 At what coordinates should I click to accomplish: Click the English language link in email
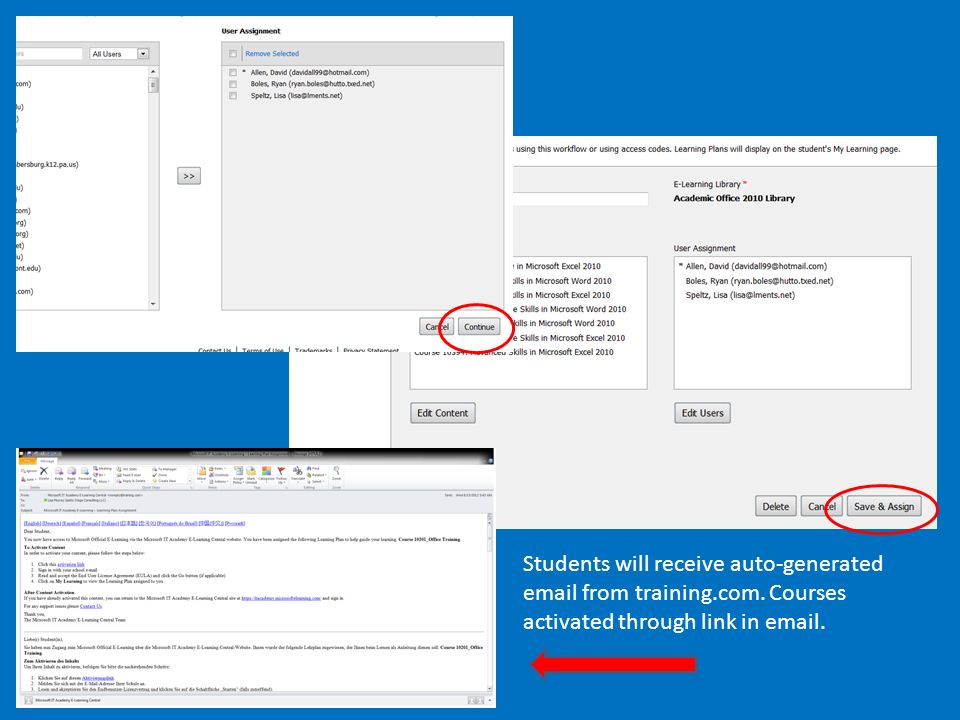point(32,523)
